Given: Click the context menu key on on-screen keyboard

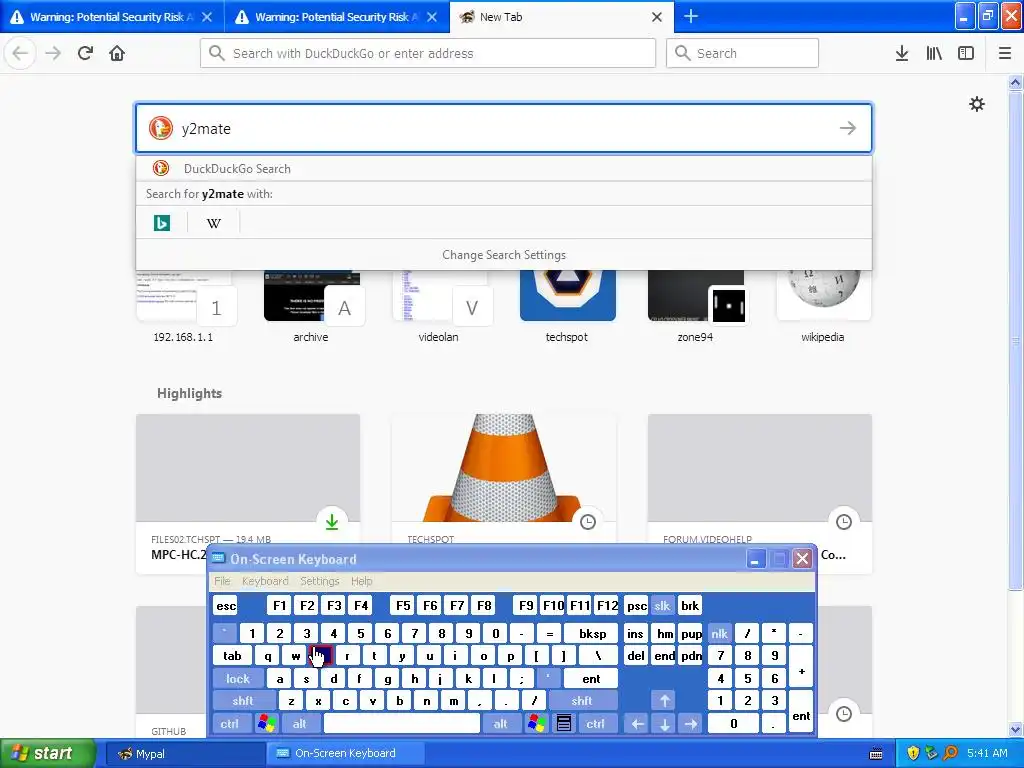Looking at the screenshot, I should (x=564, y=723).
